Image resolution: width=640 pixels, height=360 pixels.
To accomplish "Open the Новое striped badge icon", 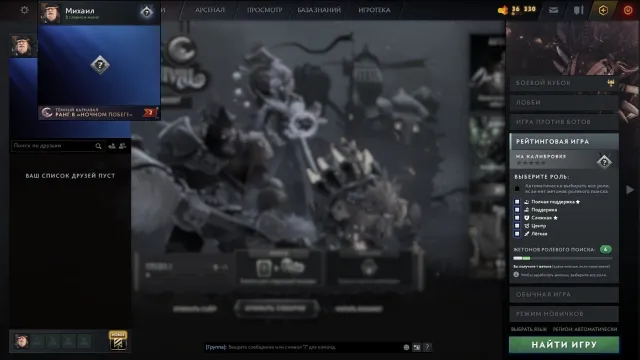I will point(118,340).
